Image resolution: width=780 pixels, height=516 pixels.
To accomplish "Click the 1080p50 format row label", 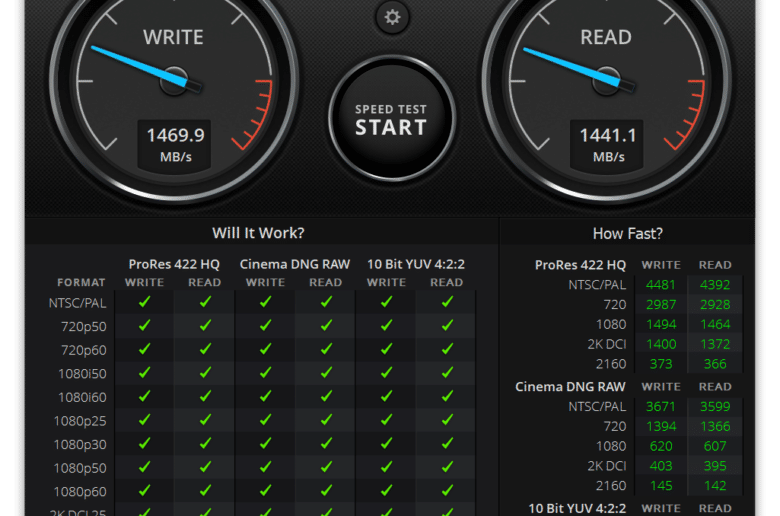I will coord(80,468).
